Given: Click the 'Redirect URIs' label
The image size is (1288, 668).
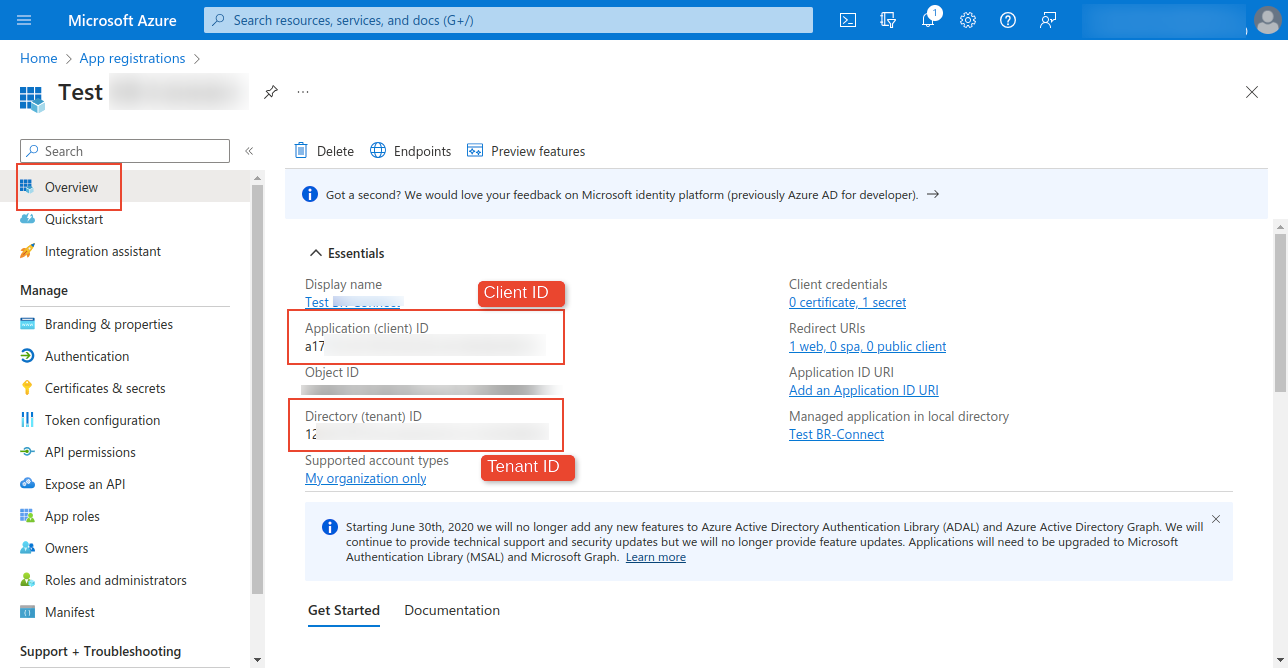Looking at the screenshot, I should click(827, 328).
